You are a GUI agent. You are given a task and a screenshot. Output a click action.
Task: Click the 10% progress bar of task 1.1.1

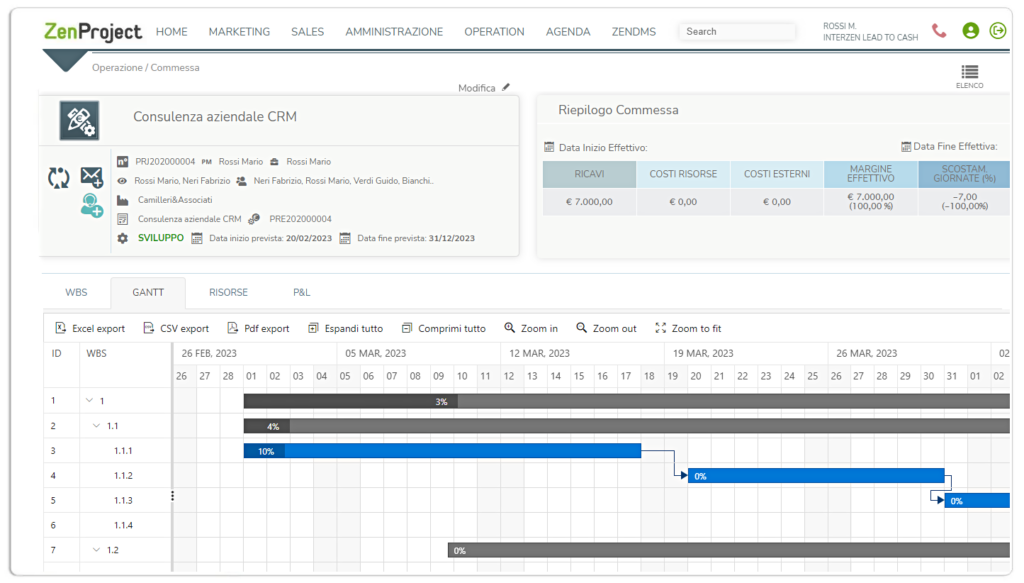point(265,450)
